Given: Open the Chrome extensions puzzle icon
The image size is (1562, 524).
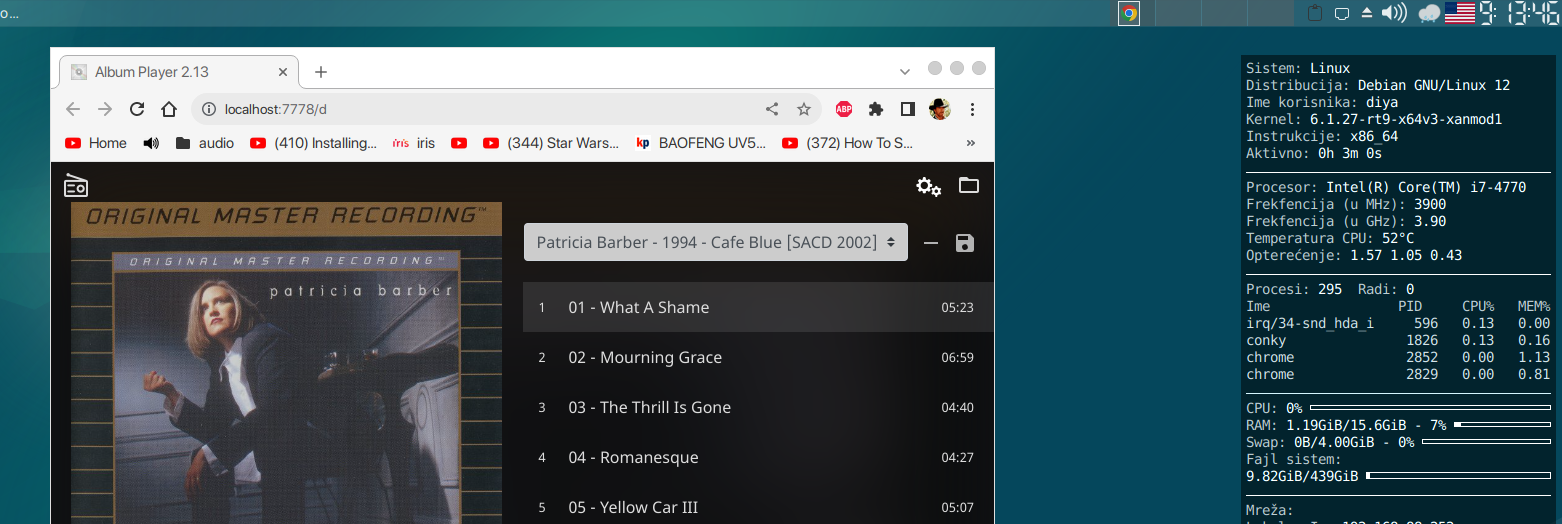Looking at the screenshot, I should 876,109.
